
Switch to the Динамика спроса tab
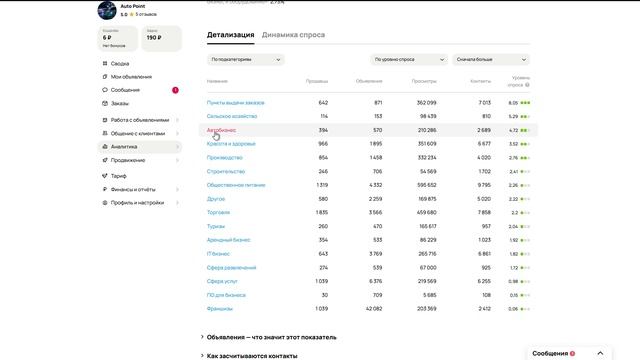pos(293,35)
